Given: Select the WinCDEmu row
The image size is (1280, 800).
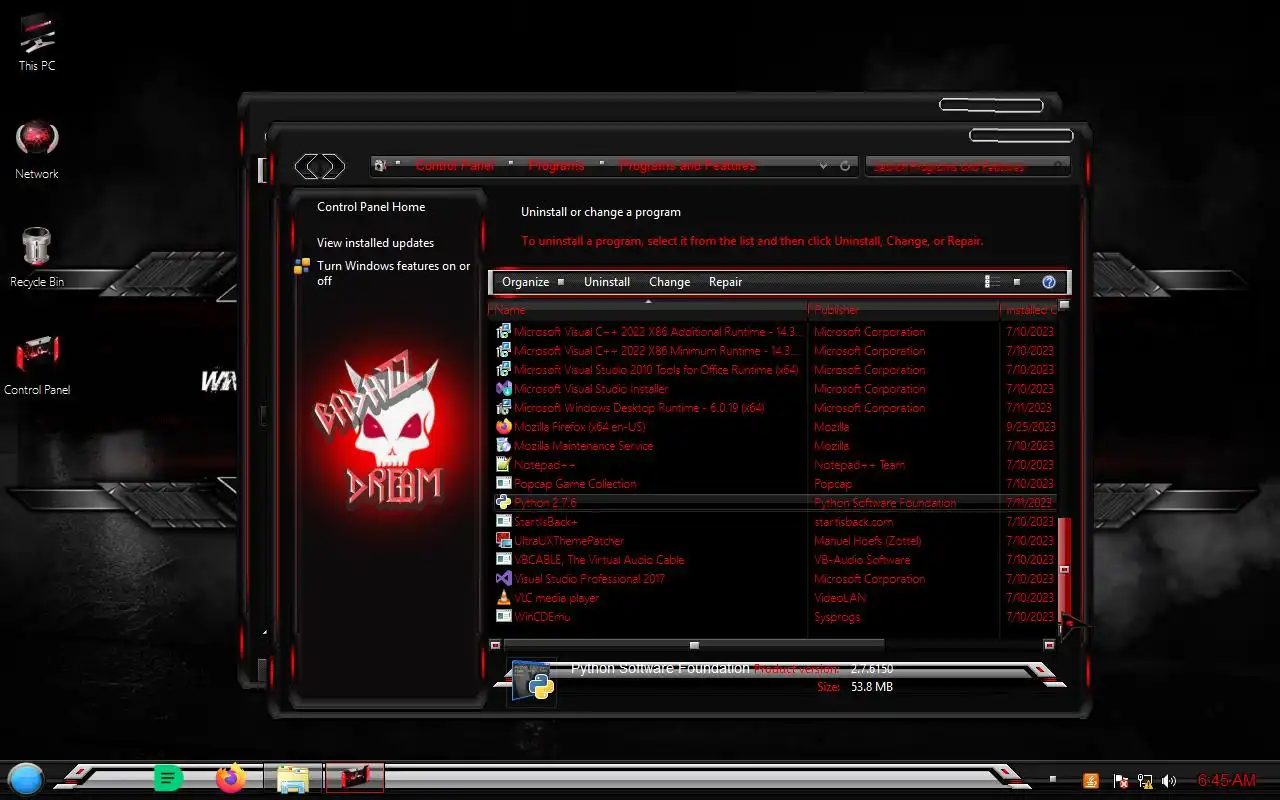Looking at the screenshot, I should click(775, 617).
